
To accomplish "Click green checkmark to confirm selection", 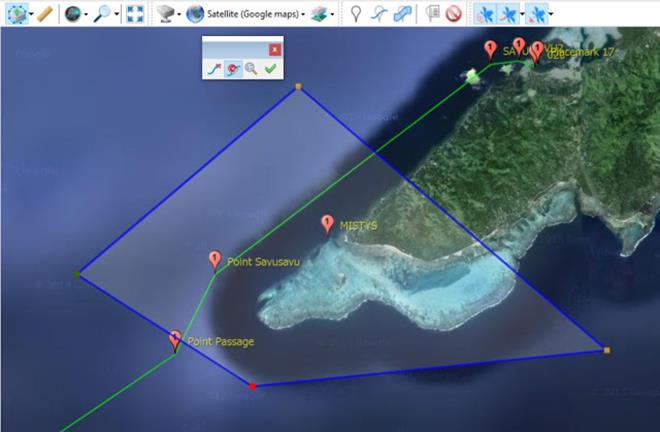I will pyautogui.click(x=270, y=69).
